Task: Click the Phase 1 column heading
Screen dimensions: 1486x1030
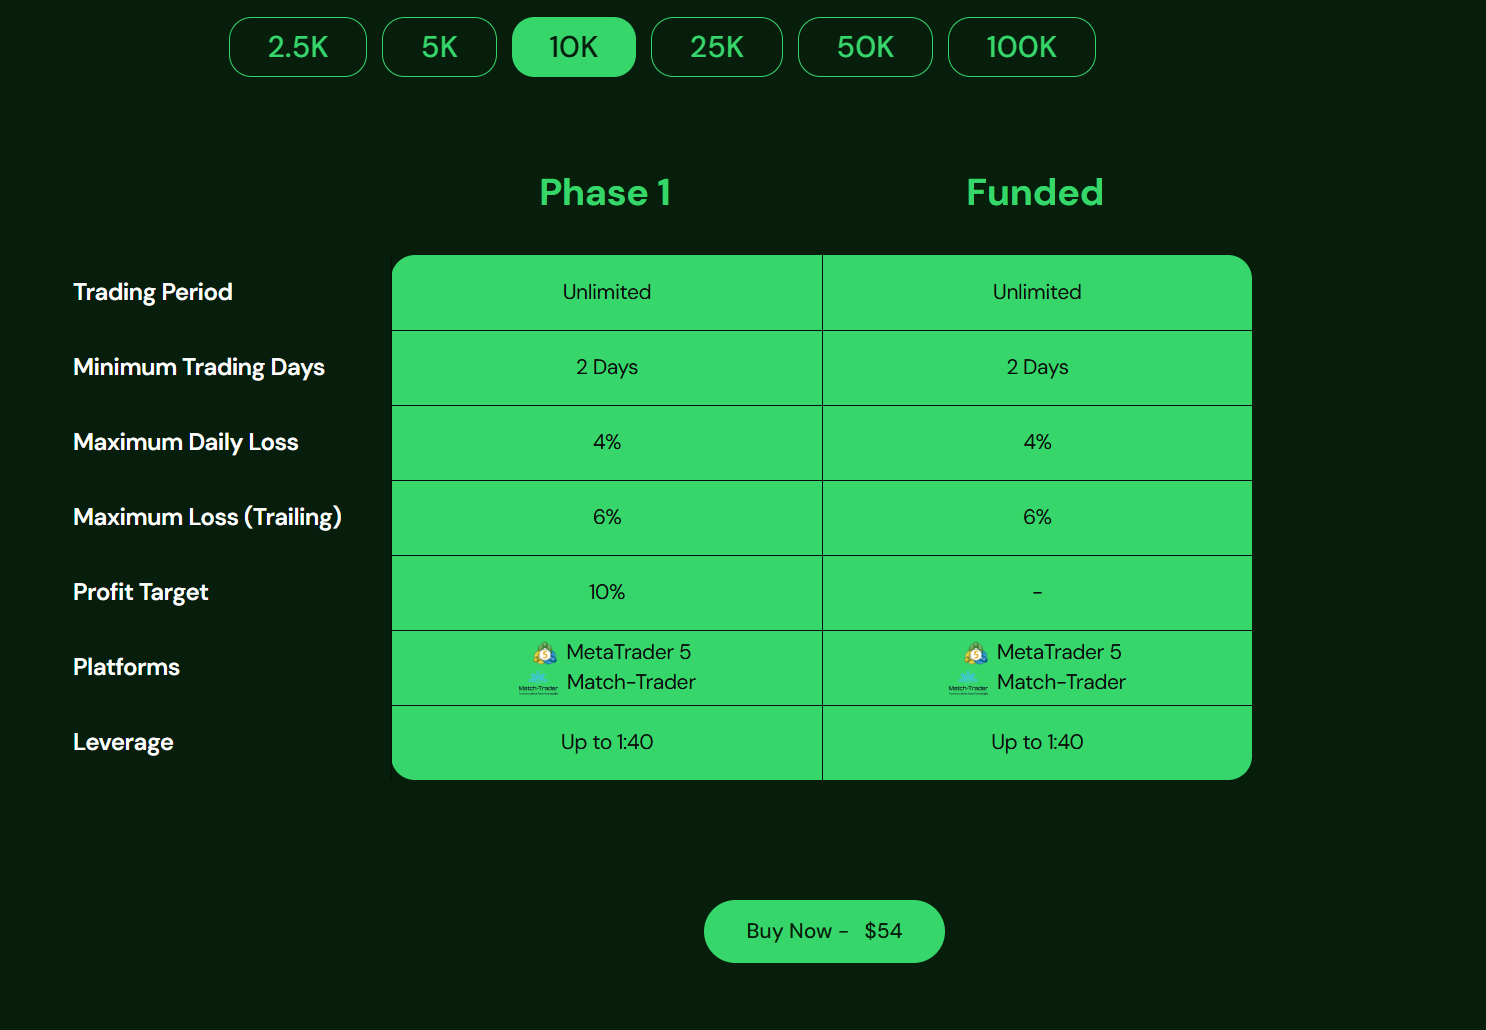Action: point(605,193)
